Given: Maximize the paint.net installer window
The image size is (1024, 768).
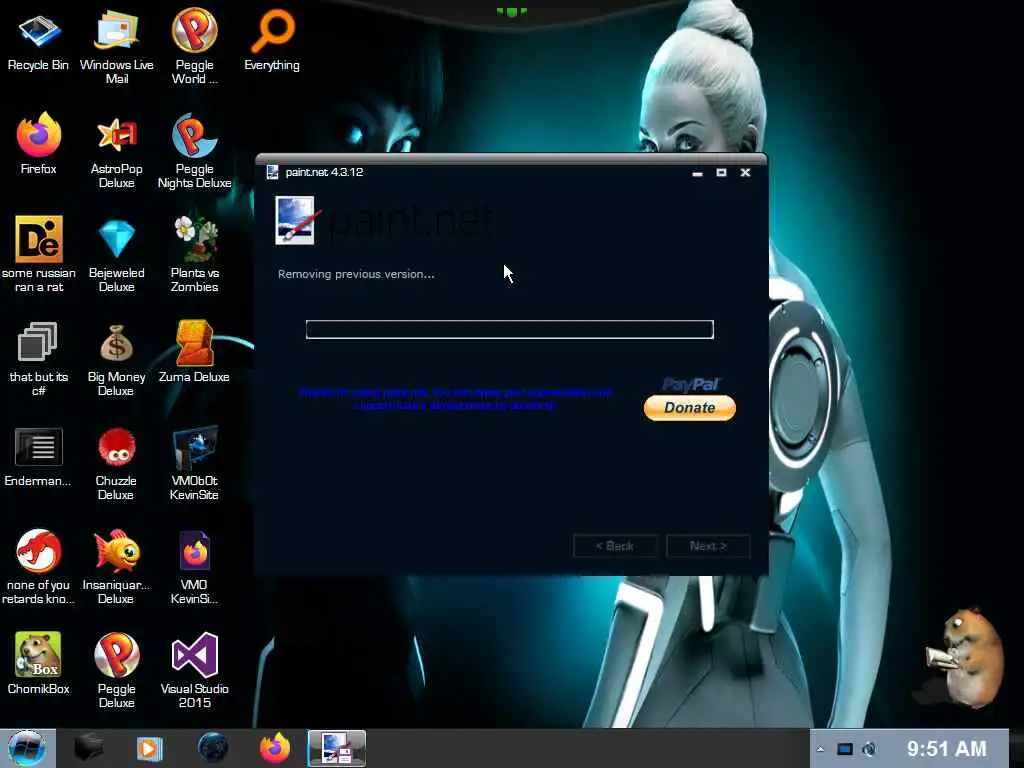Looking at the screenshot, I should (x=721, y=172).
